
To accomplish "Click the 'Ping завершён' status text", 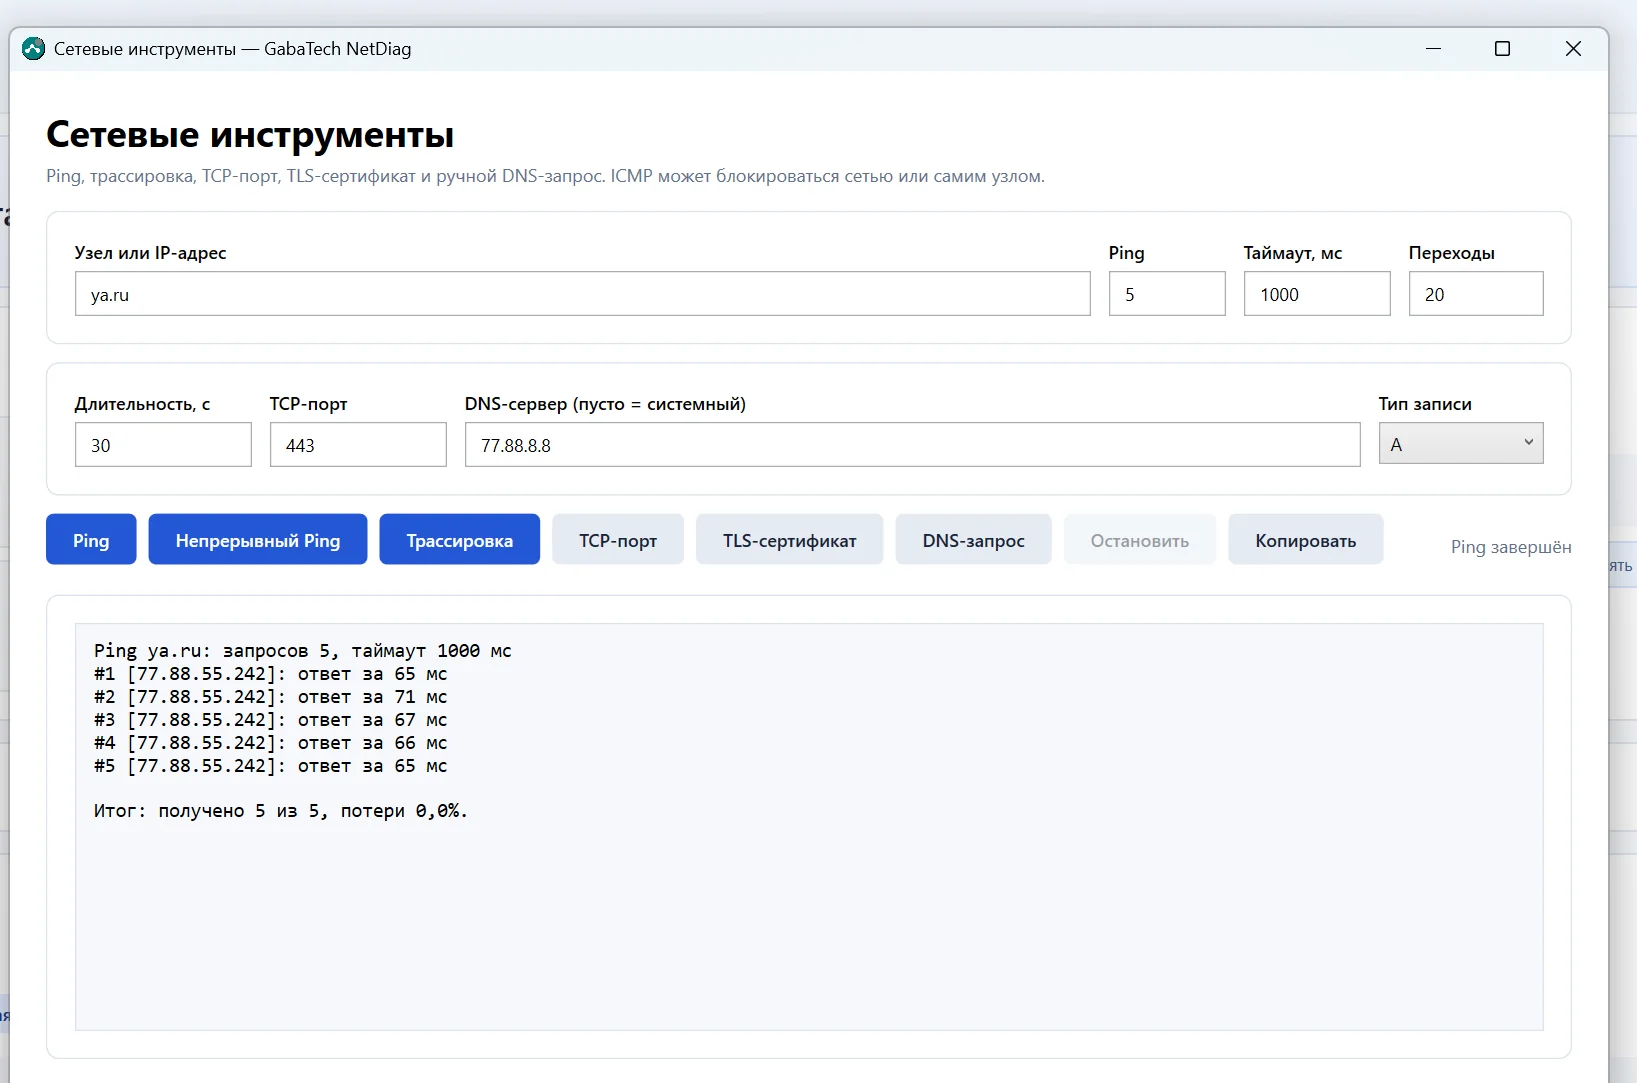I will (1511, 547).
